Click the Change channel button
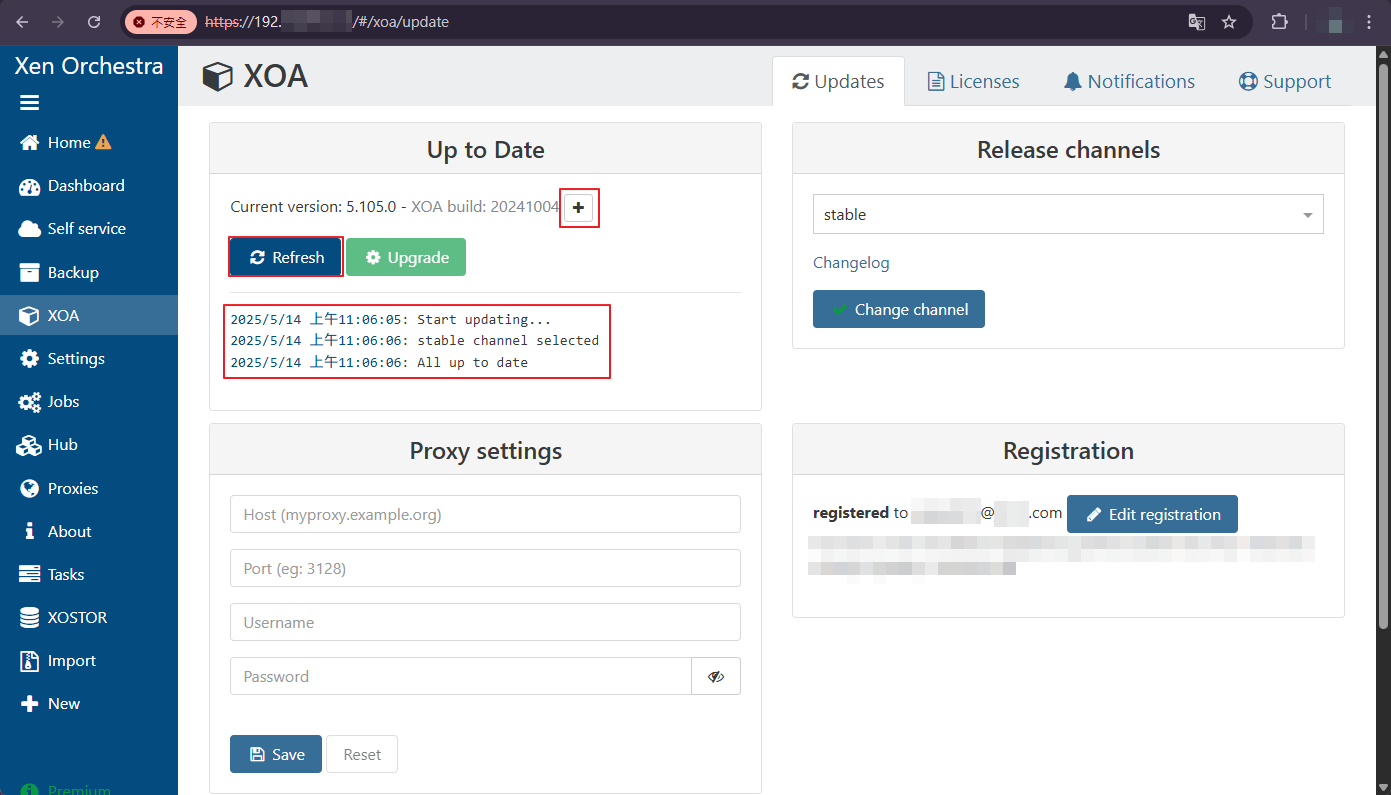Viewport: 1391px width, 795px height. [899, 309]
